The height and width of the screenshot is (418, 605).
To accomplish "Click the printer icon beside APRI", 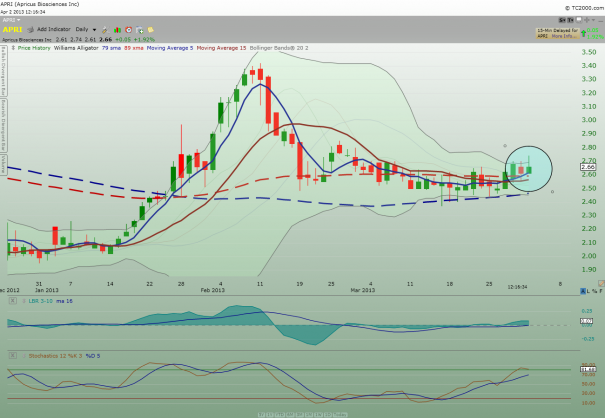I will coord(30,29).
